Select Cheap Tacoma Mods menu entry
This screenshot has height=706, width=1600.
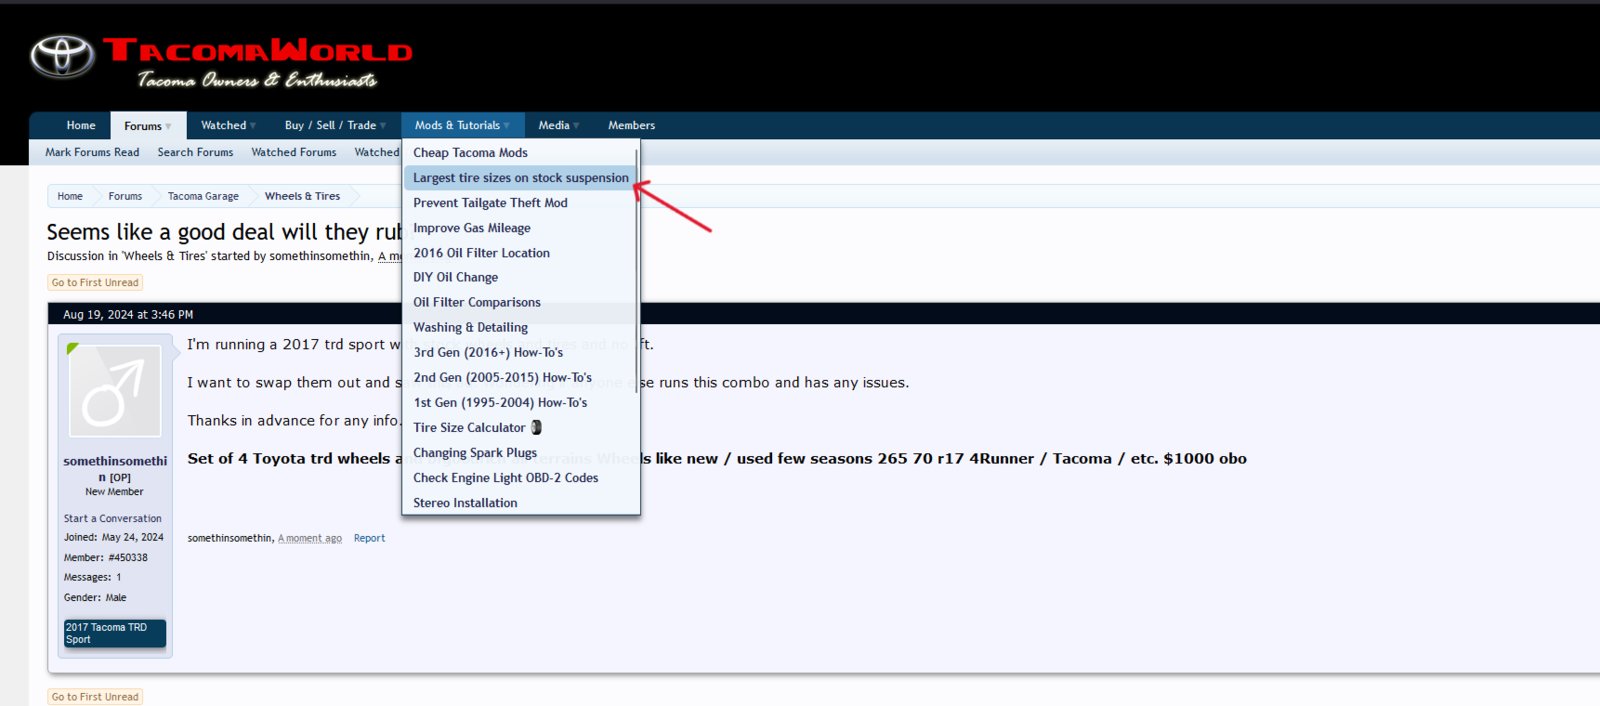[x=470, y=153]
